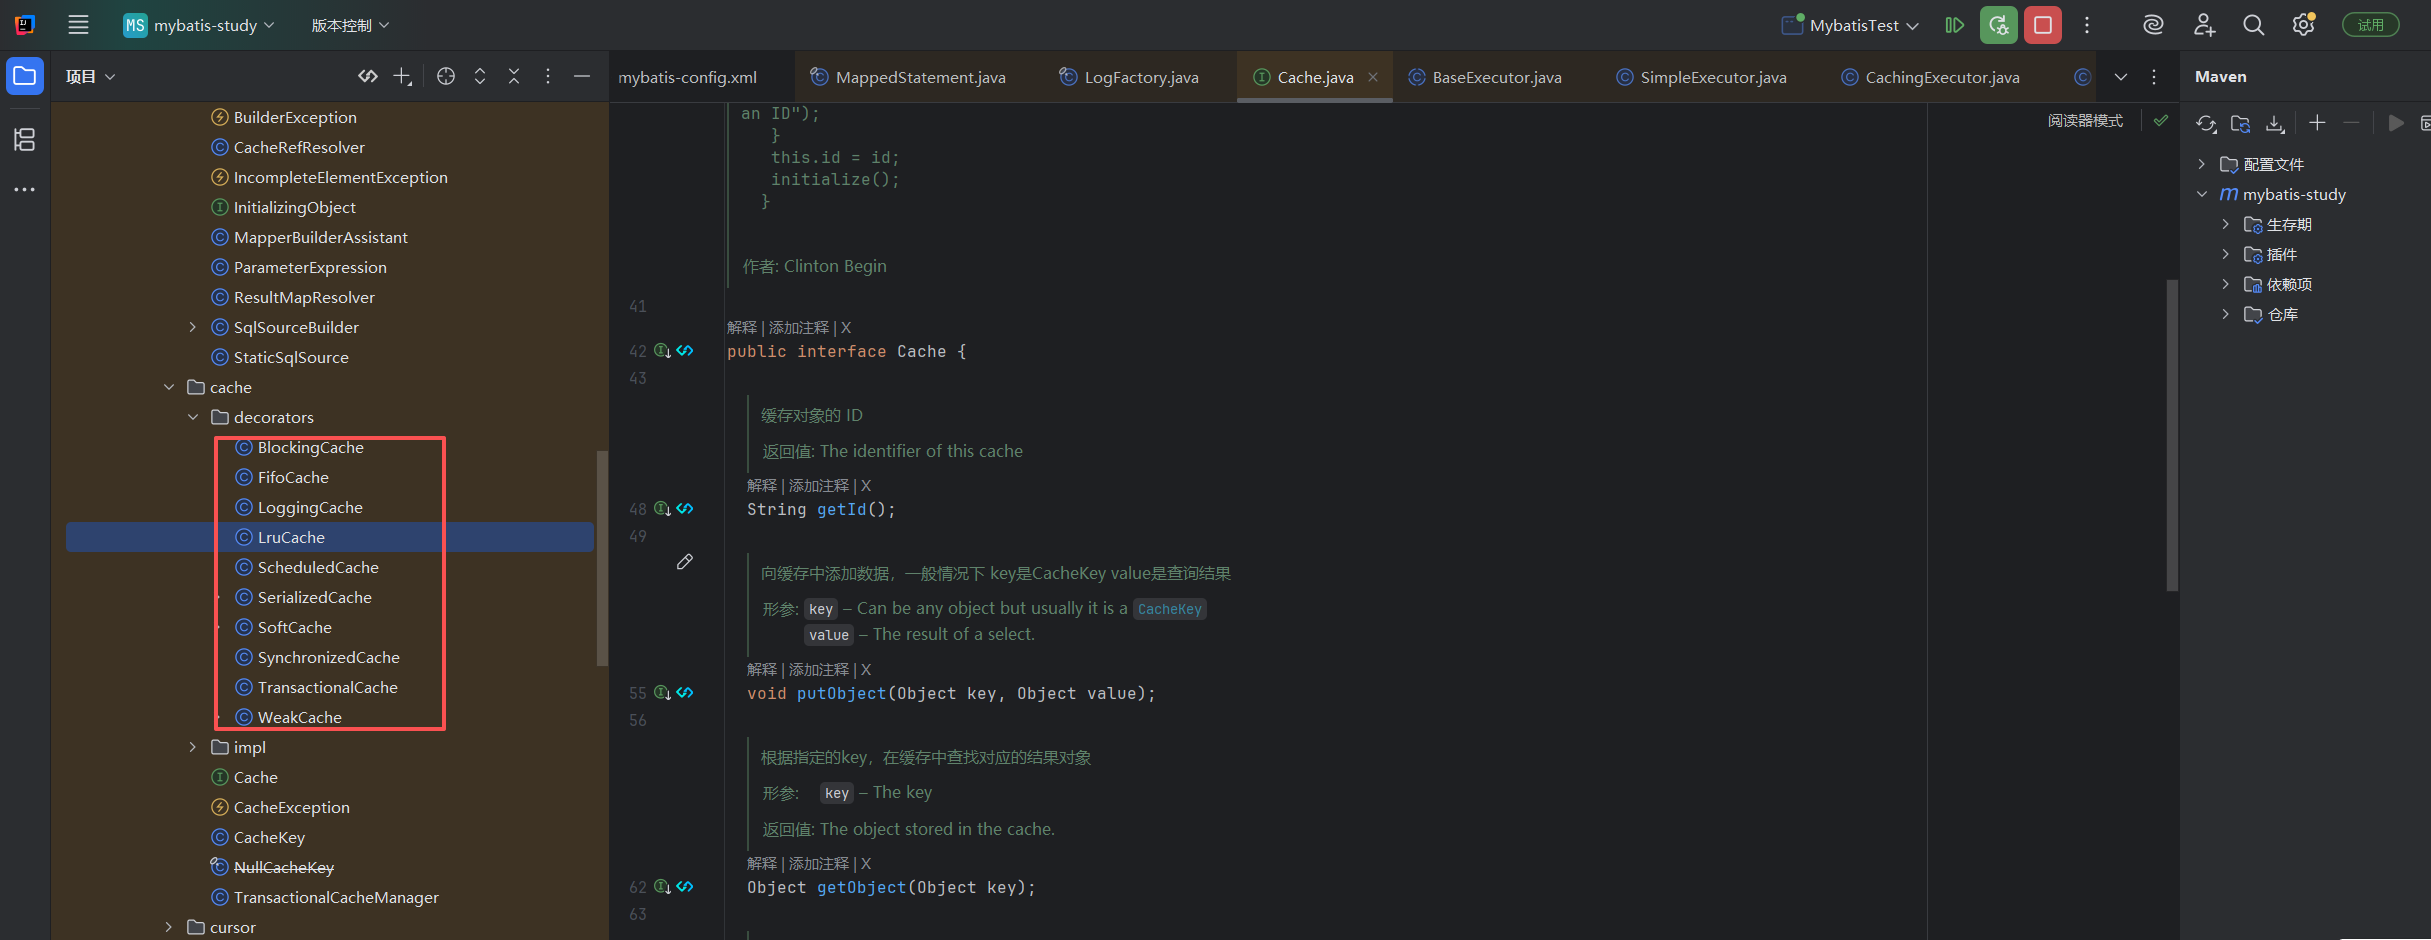Show hidden editor tabs dropdown
The height and width of the screenshot is (940, 2431).
[2121, 77]
